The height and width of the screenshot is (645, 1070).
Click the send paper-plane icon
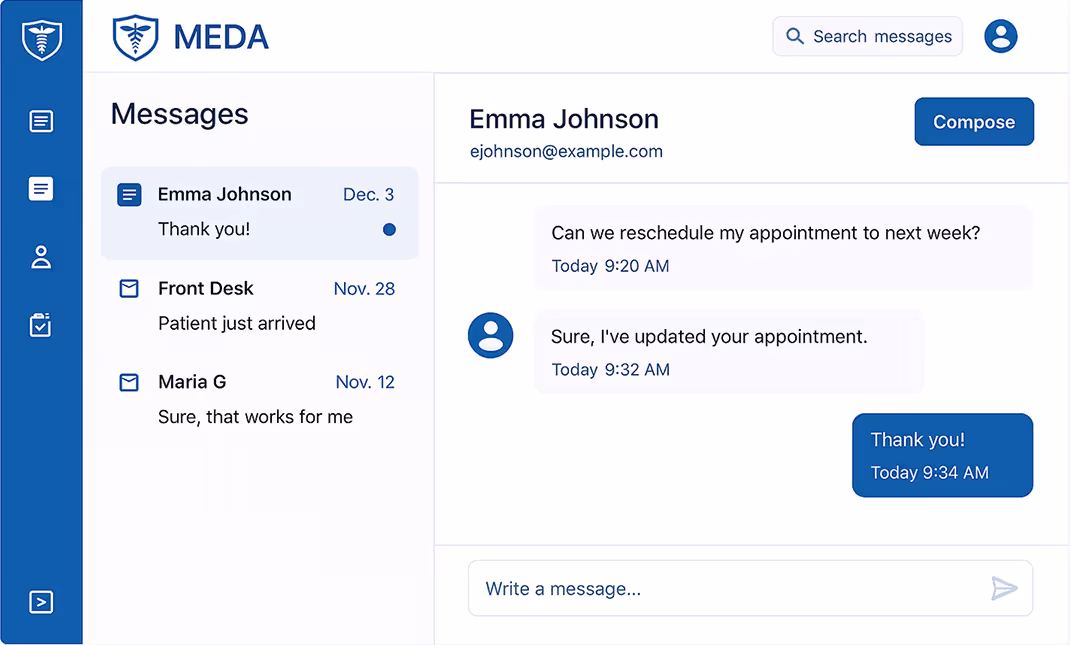point(1004,588)
